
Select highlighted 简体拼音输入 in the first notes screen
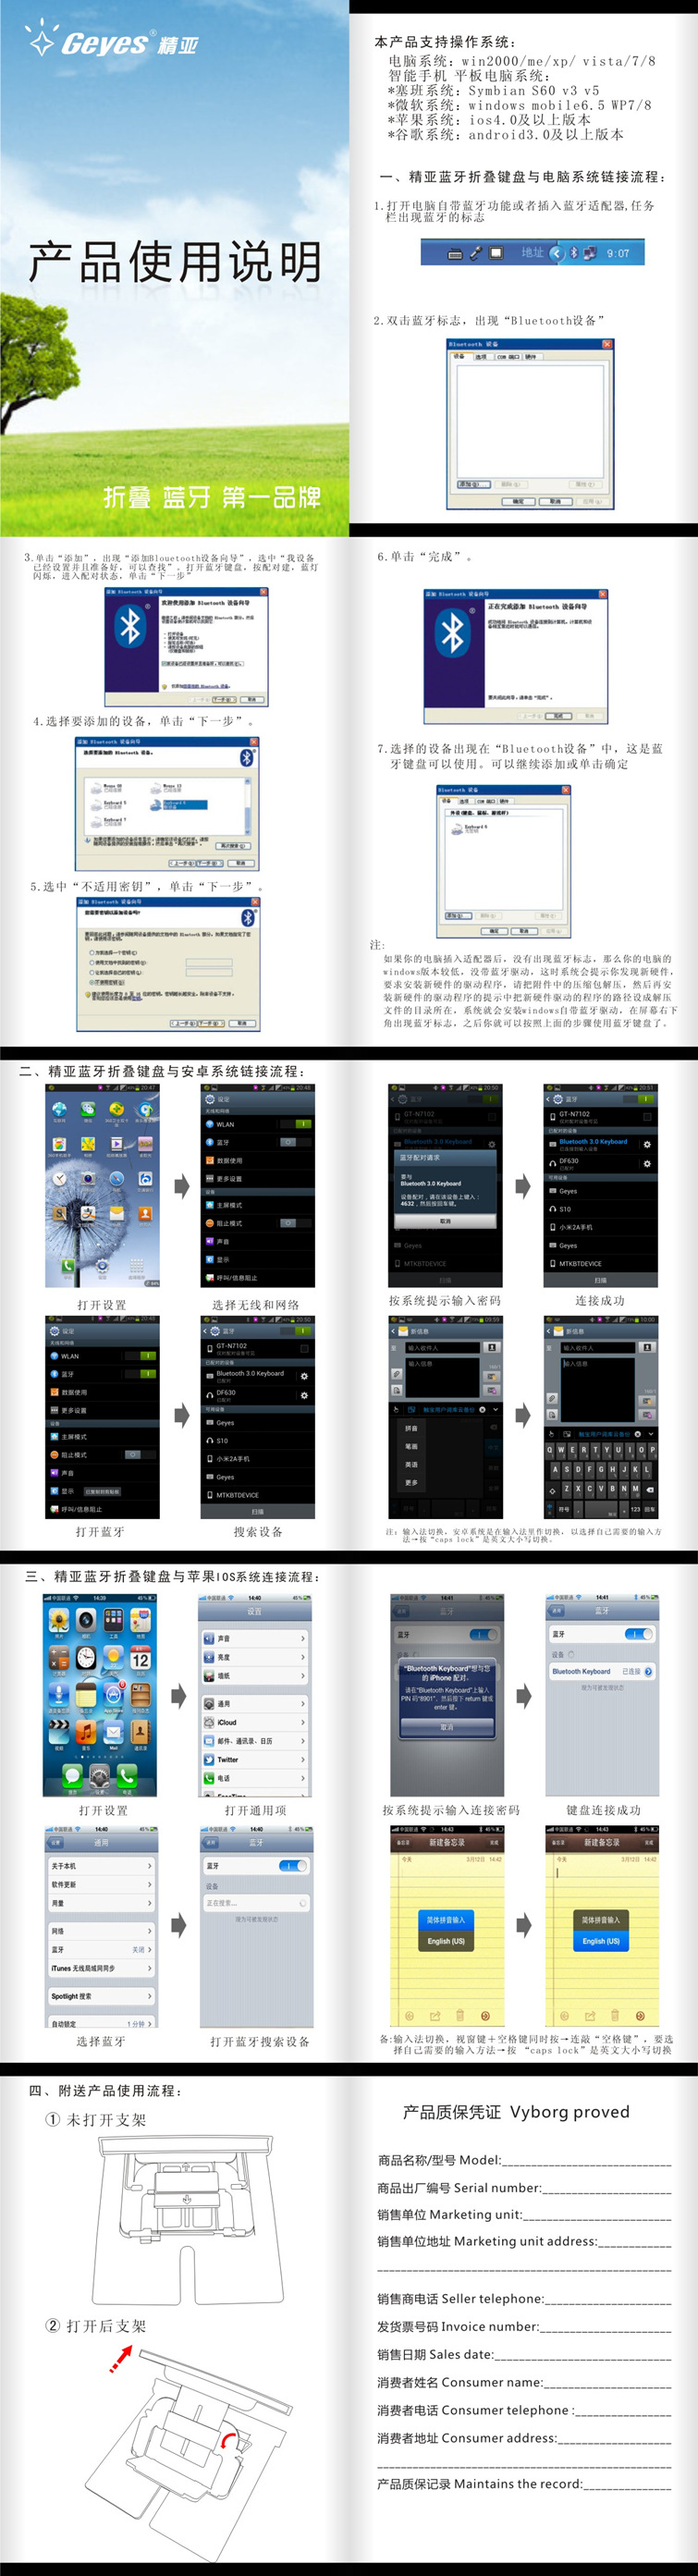click(446, 1919)
